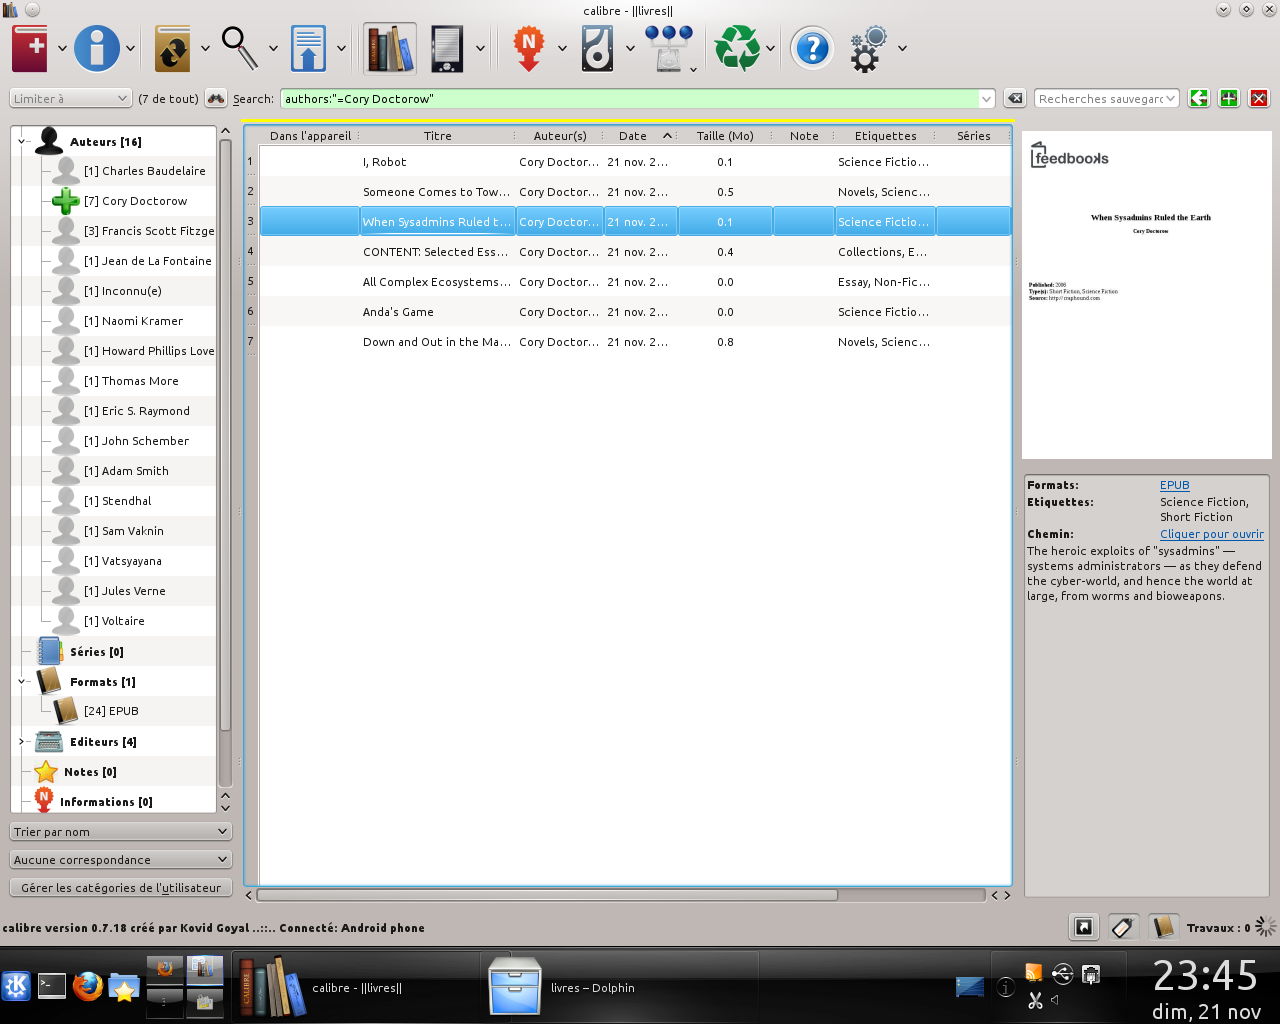
Task: Click the Cliquer pour ouvrir link
Action: (x=1212, y=534)
